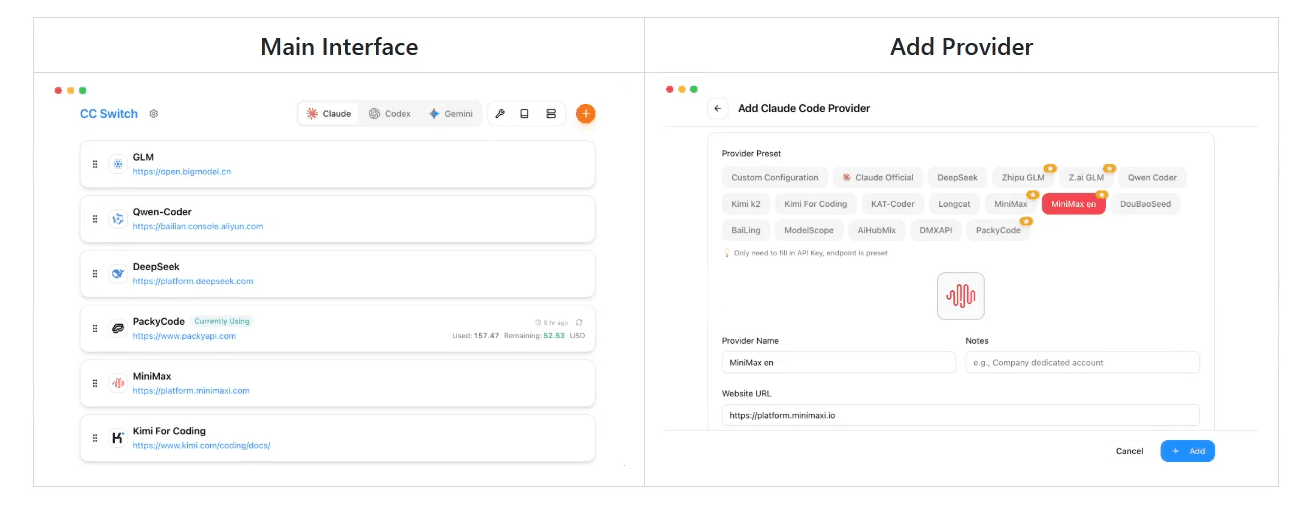Choose the Claude Official preset
Image resolution: width=1307 pixels, height=517 pixels.
click(x=877, y=178)
